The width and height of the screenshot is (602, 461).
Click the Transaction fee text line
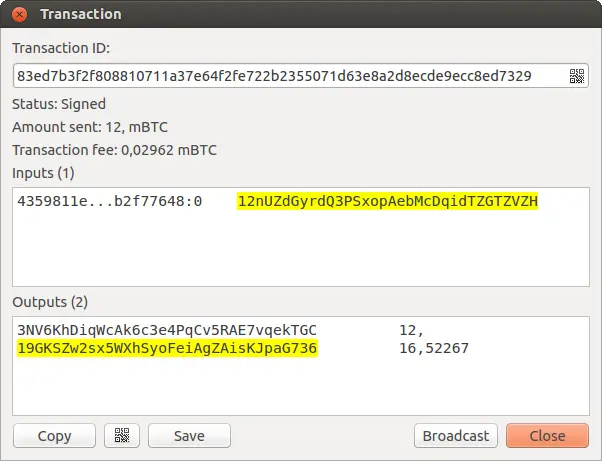pyautogui.click(x=114, y=150)
